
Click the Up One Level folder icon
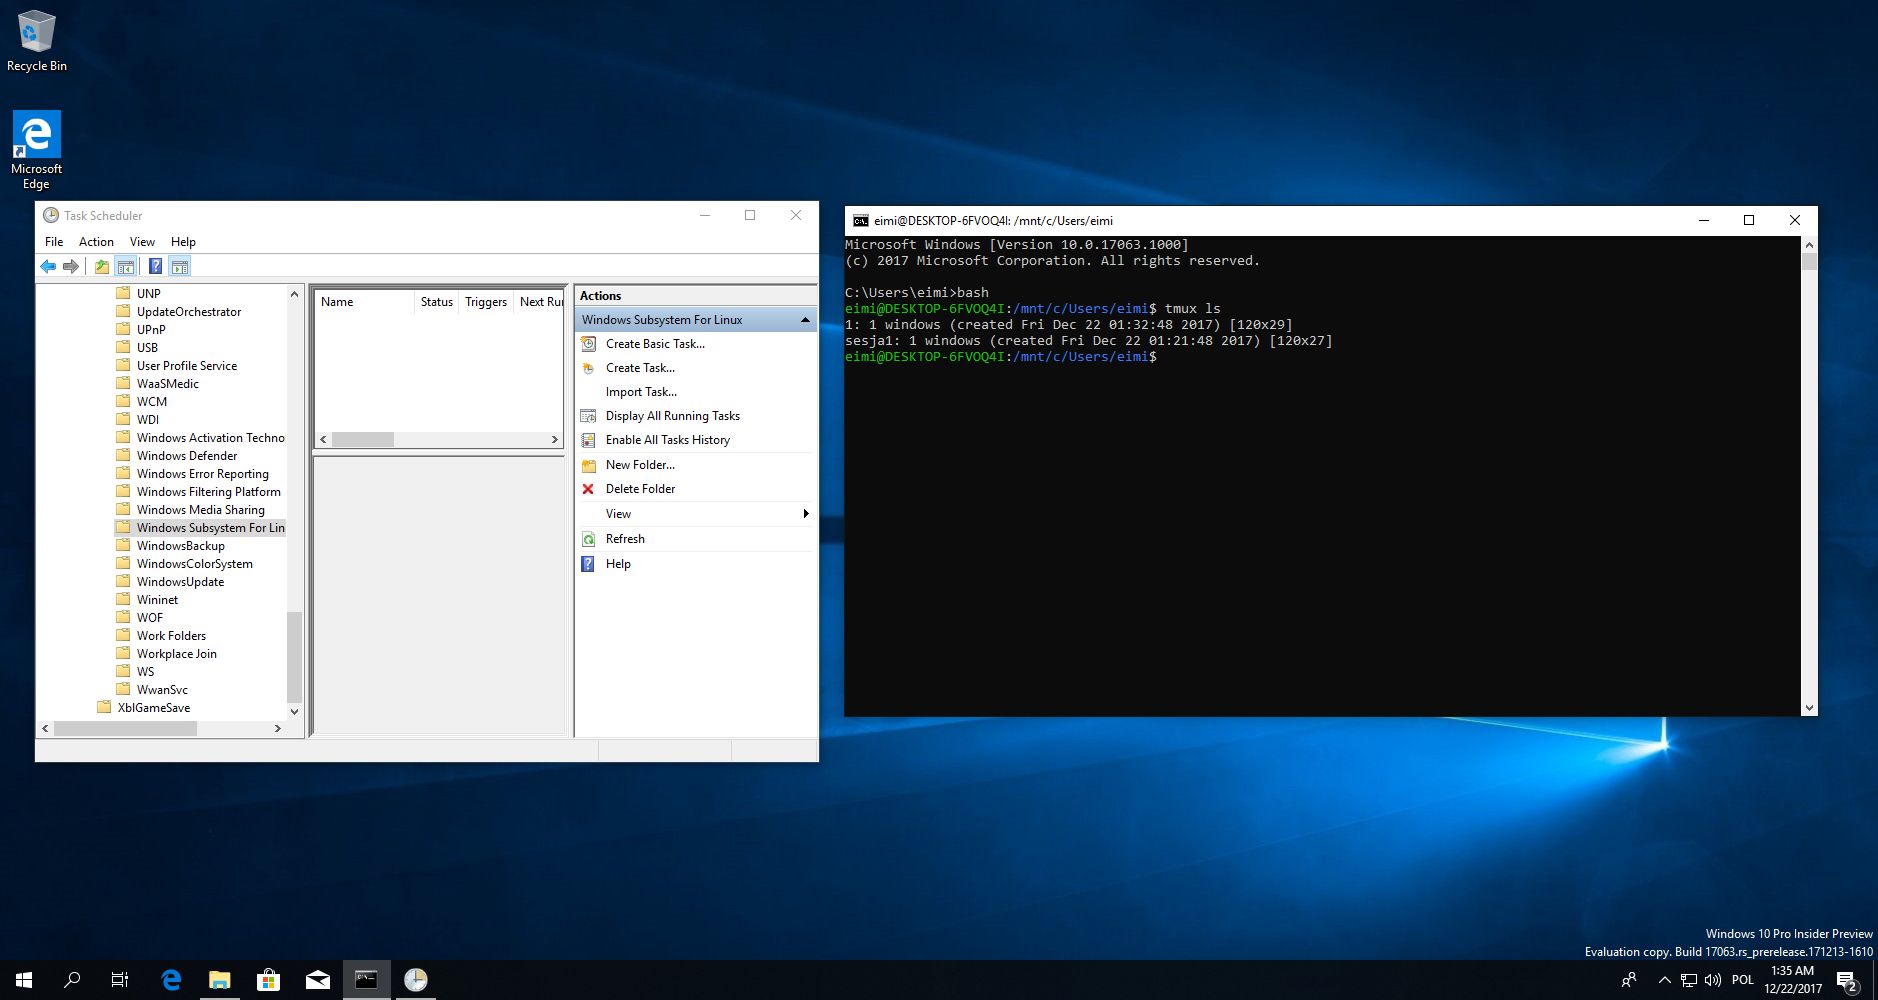[101, 266]
